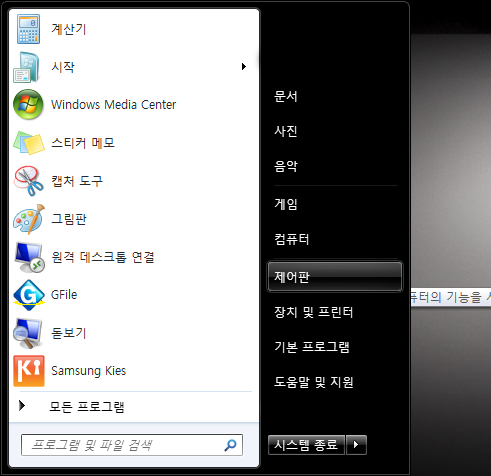Viewport: 491px width, 476px height.
Task: Open the shutdown options arrow
Action: (356, 445)
